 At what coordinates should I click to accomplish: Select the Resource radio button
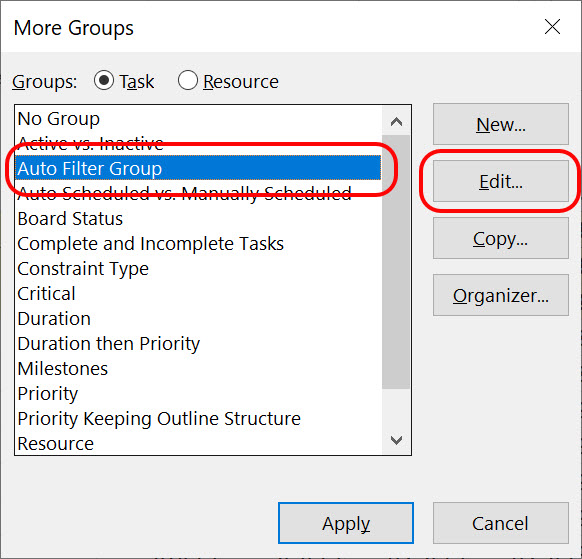tap(187, 81)
